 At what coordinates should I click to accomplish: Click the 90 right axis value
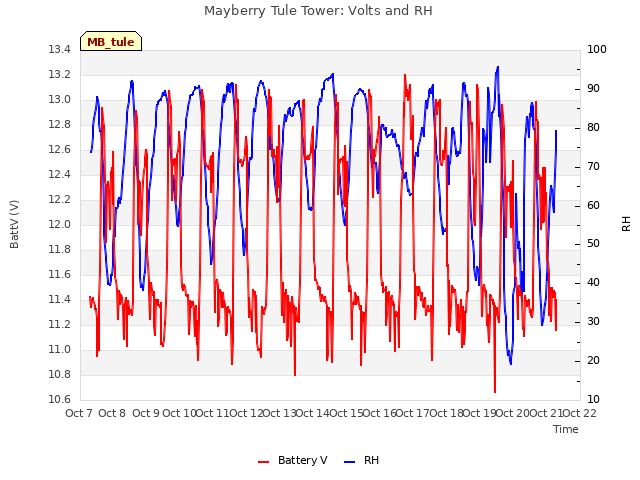(593, 89)
